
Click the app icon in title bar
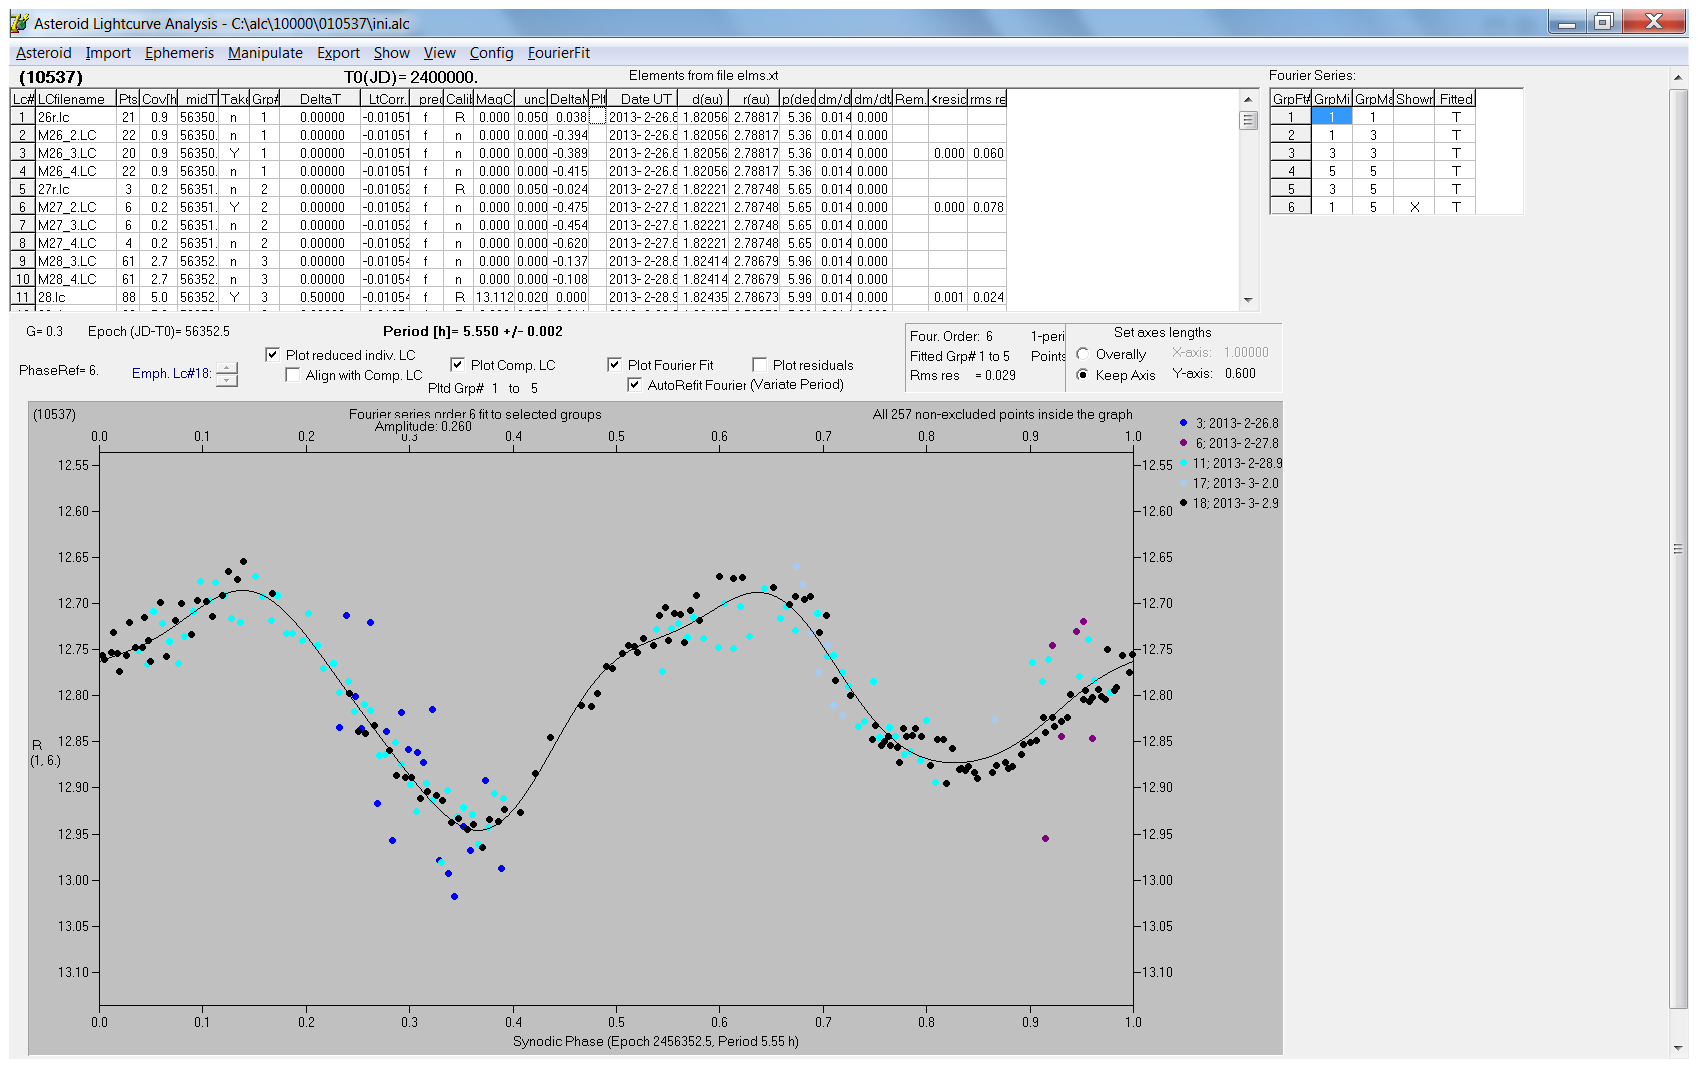[19, 23]
